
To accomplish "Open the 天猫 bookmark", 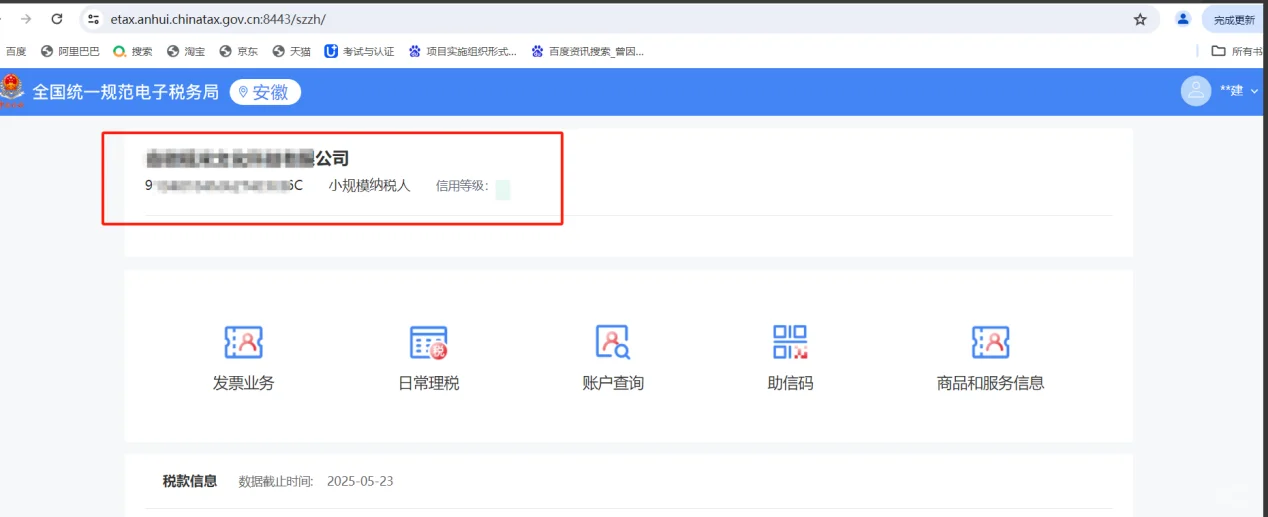I will tap(292, 51).
